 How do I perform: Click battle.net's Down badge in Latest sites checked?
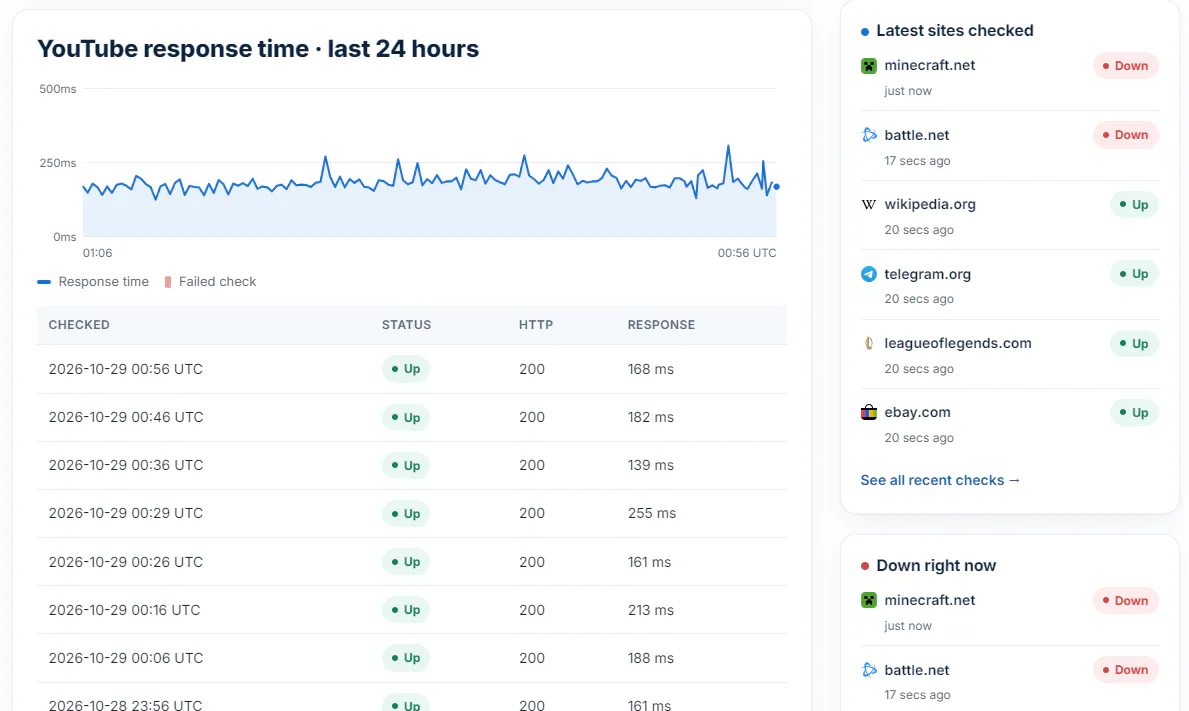click(x=1126, y=135)
